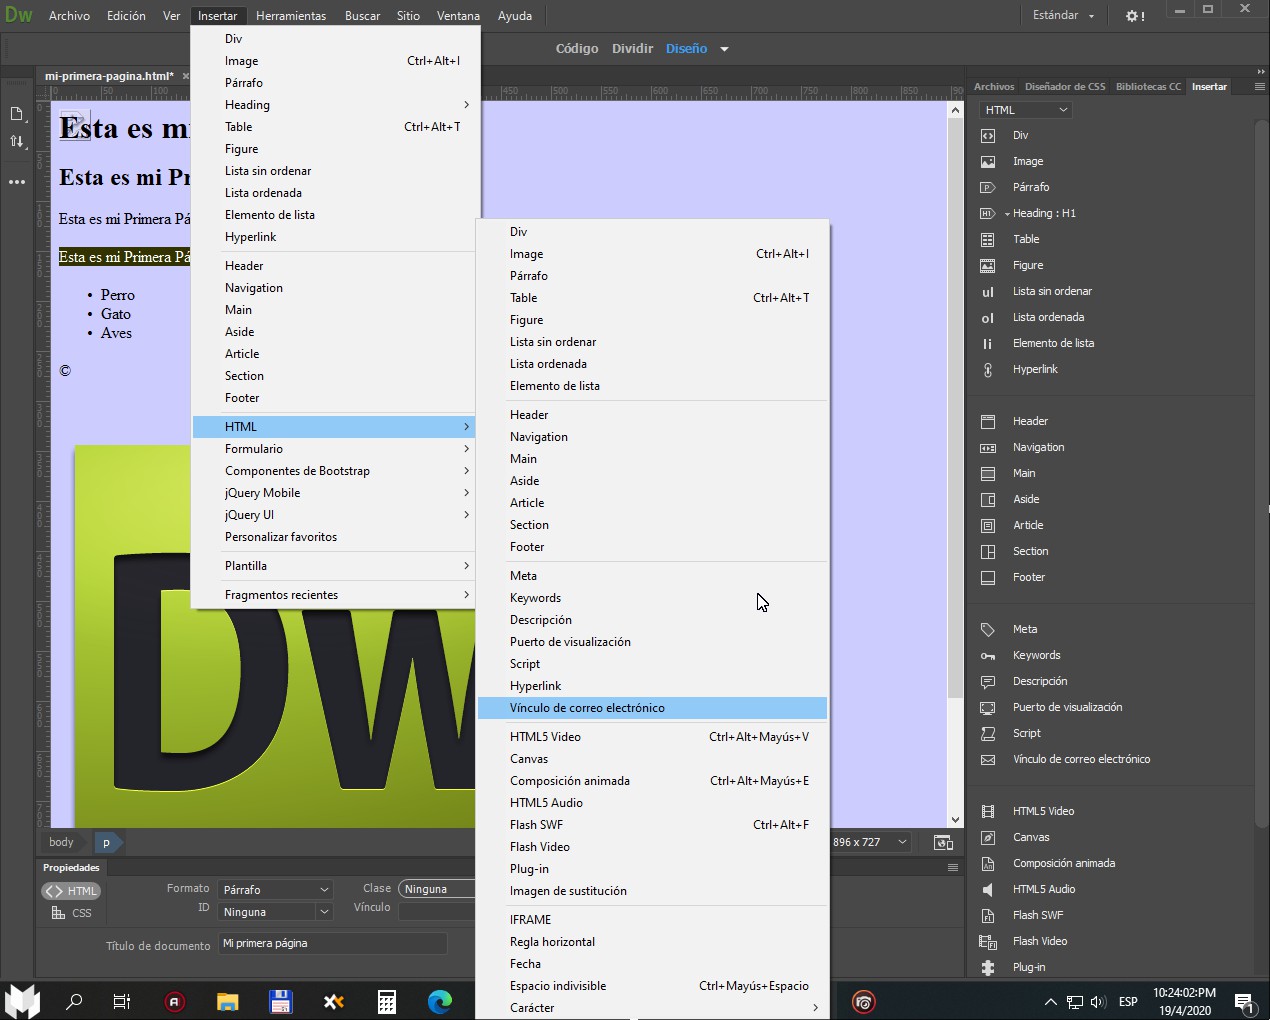1270x1020 pixels.
Task: Click the document view vertical scrollbar
Action: coord(955,410)
